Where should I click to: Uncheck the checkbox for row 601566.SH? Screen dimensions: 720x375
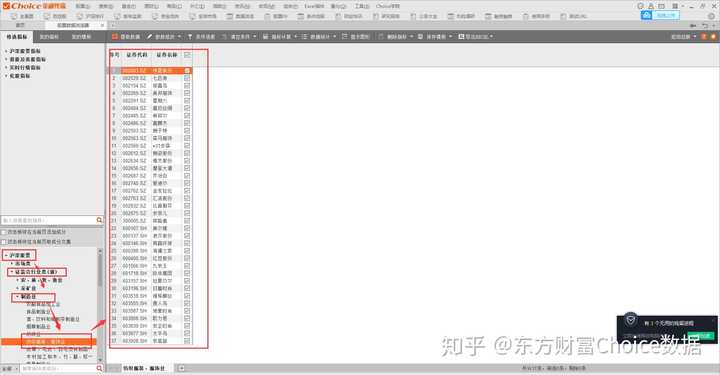(x=187, y=266)
